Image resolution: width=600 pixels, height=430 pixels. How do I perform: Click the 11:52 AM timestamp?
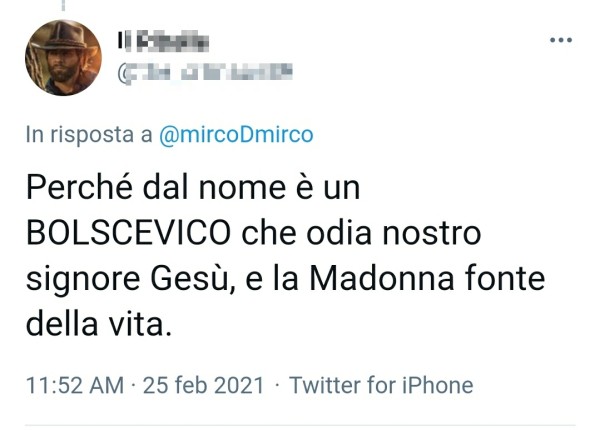[74, 385]
